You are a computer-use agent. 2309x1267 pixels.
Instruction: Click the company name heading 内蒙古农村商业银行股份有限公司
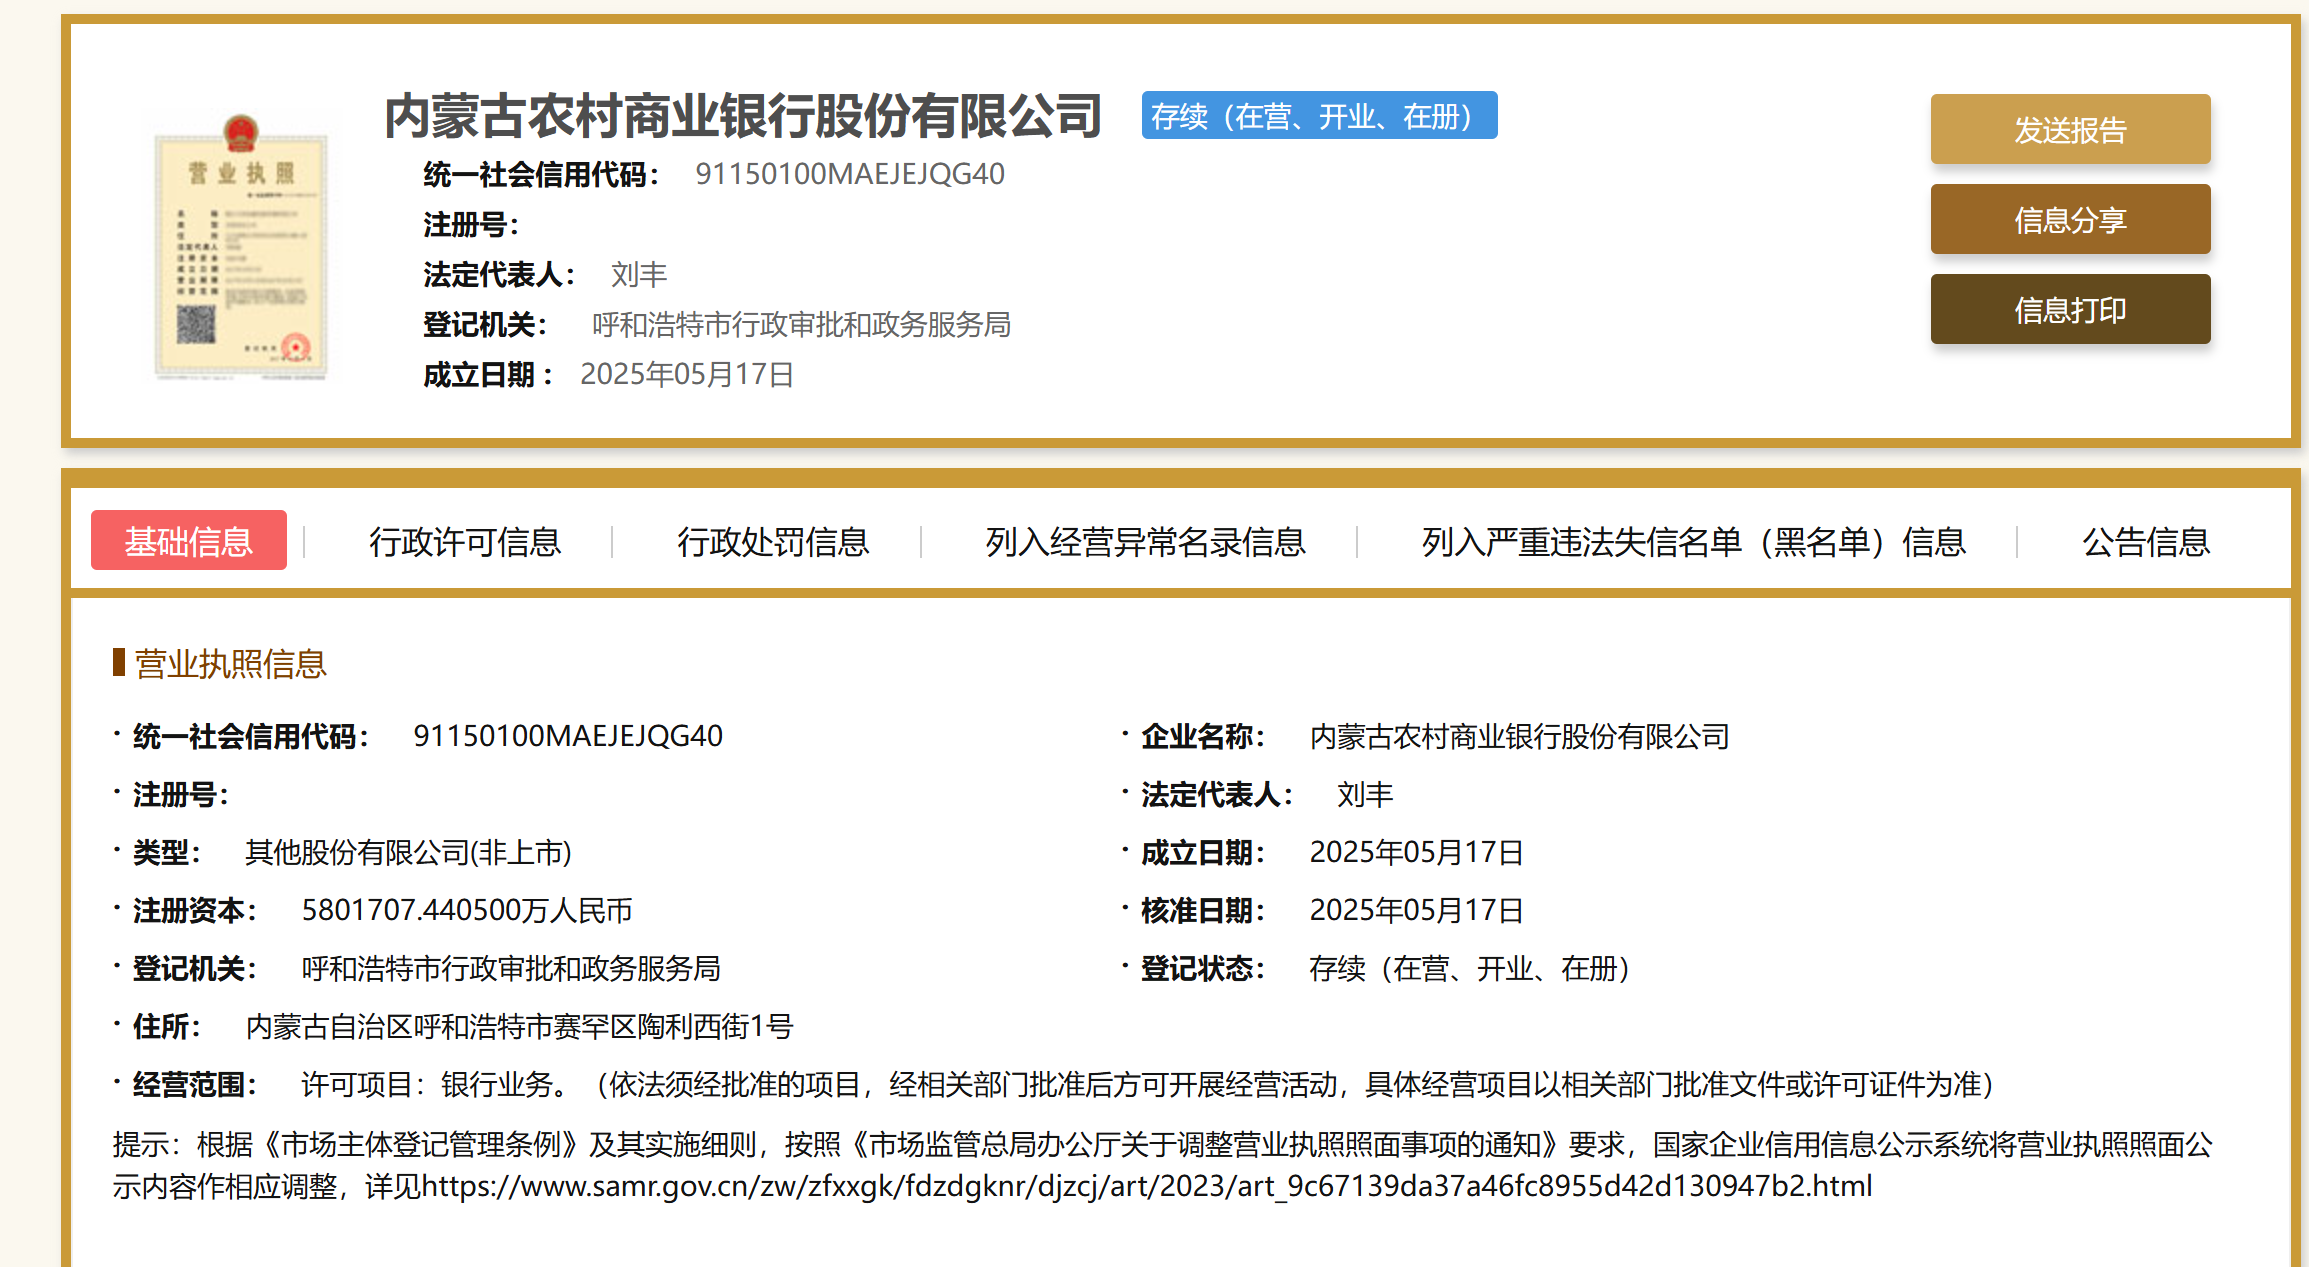[743, 116]
